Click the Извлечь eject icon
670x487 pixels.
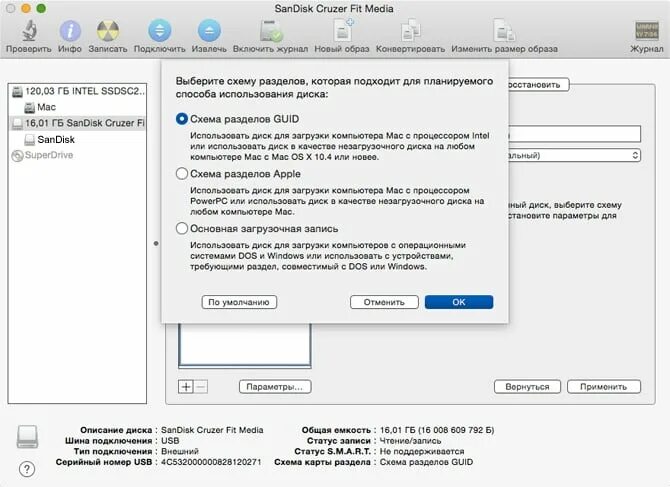point(209,31)
